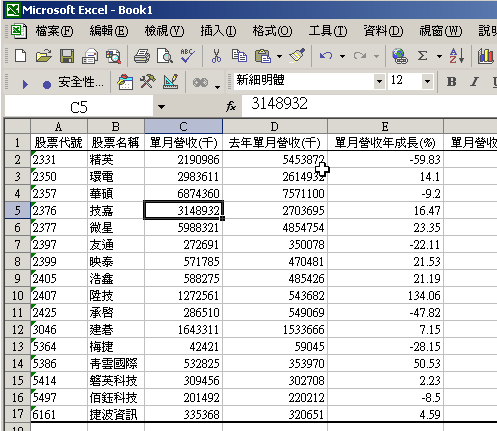Click the Redo arrow icon

(x=360, y=56)
